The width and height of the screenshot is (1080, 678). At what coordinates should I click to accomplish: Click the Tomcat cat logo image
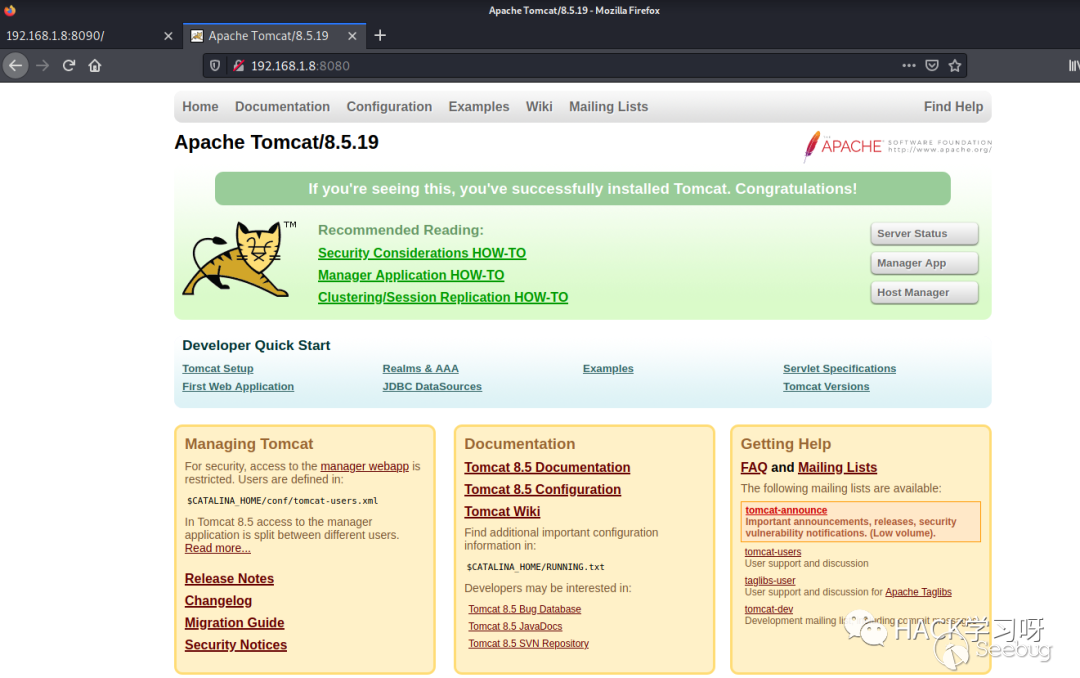[x=238, y=259]
